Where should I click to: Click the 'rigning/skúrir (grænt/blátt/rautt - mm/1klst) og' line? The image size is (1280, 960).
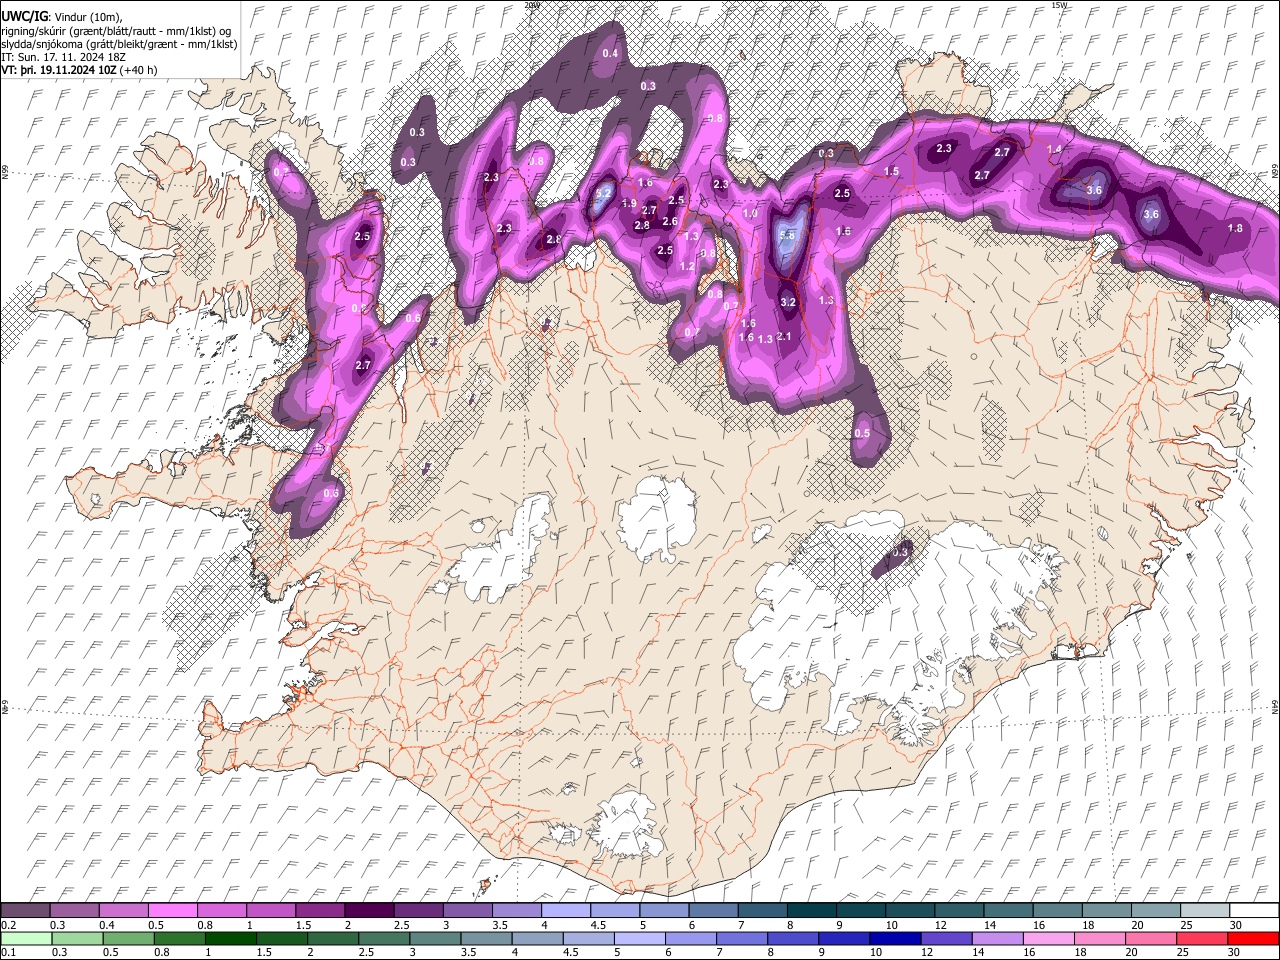pyautogui.click(x=117, y=31)
